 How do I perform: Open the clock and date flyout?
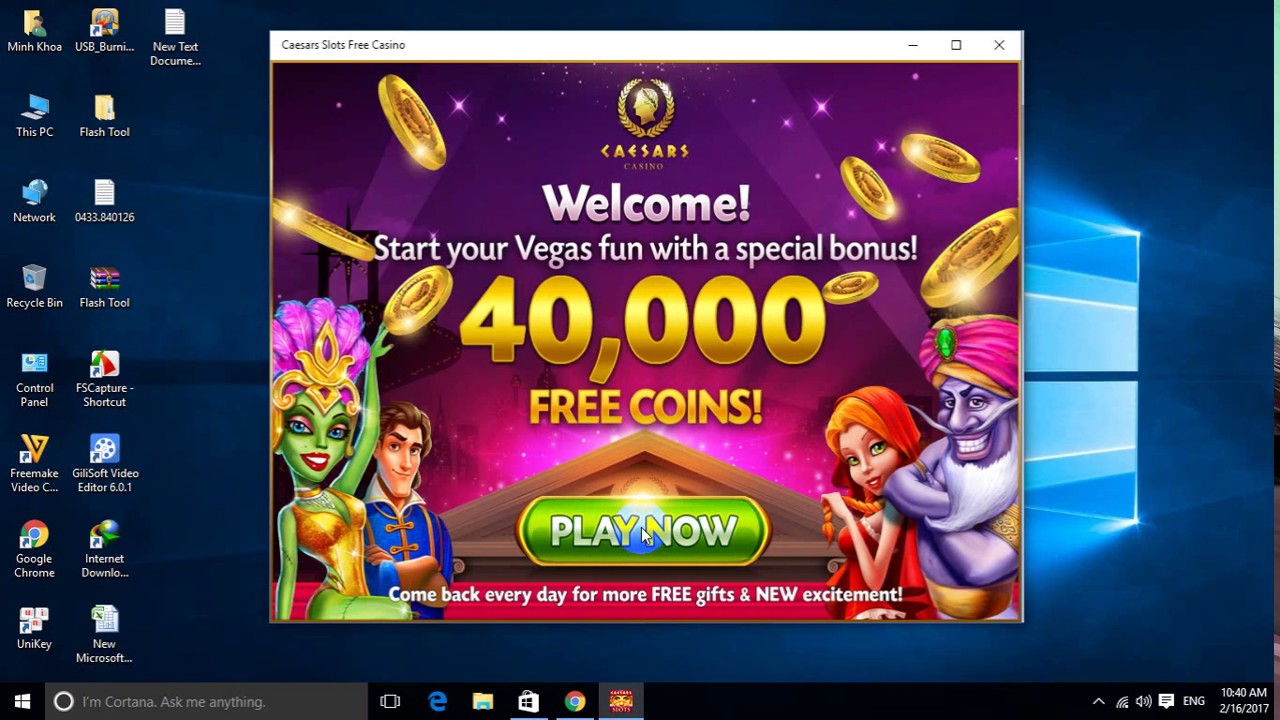click(x=1244, y=701)
